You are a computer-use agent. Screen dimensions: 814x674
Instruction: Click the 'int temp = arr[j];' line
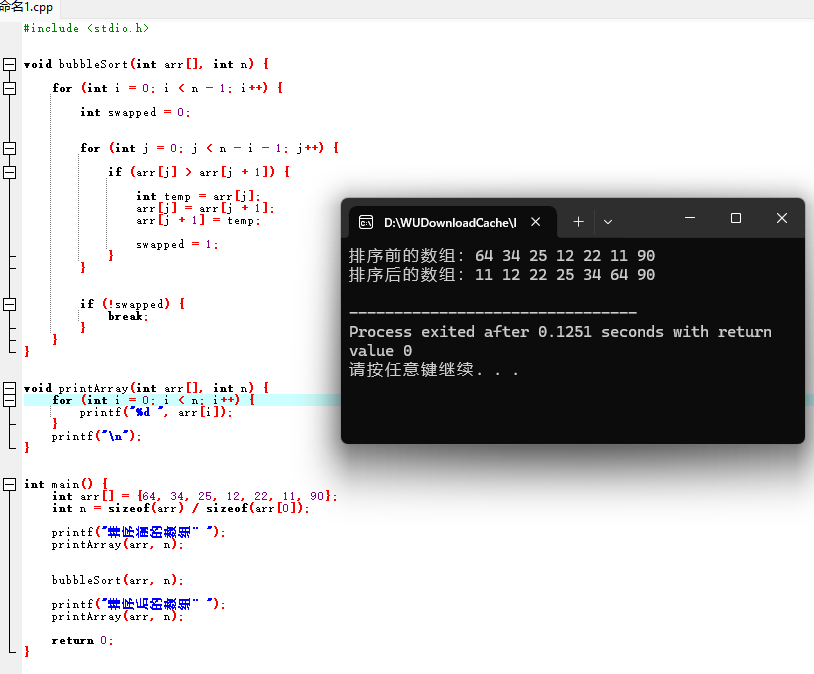click(198, 196)
